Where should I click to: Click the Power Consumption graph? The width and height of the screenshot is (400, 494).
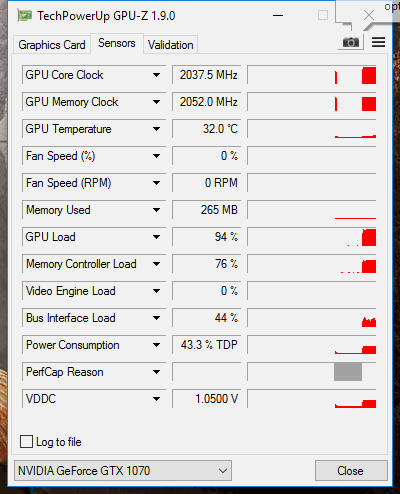pyautogui.click(x=312, y=345)
